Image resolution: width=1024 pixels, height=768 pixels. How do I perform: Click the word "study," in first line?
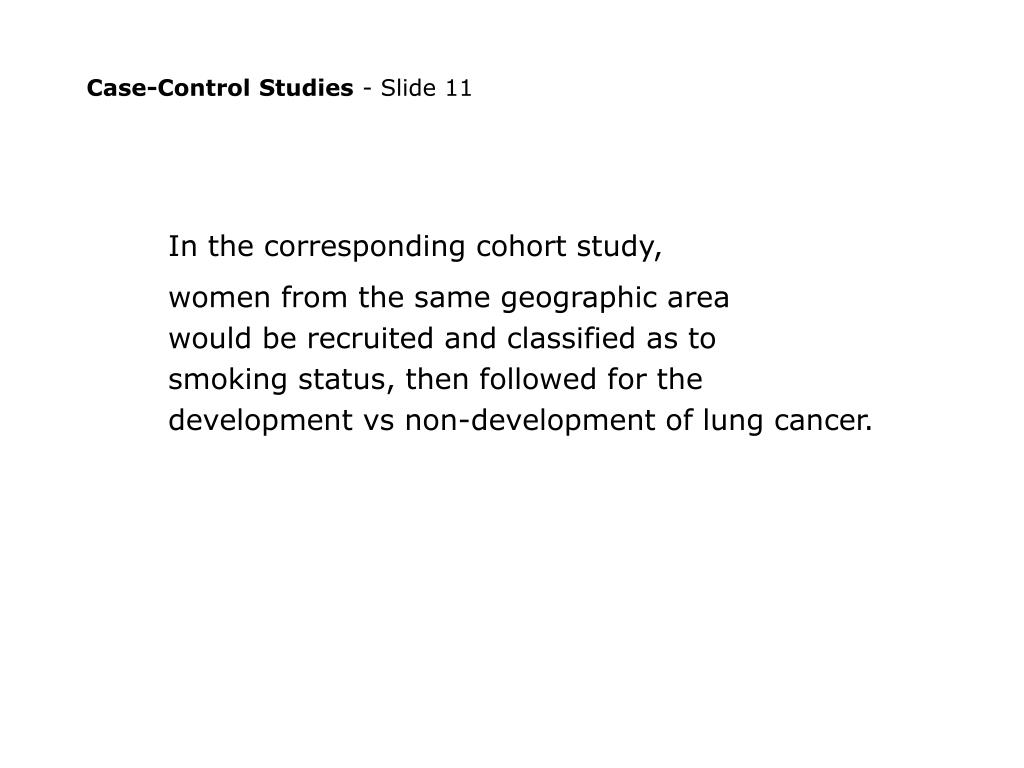(619, 248)
